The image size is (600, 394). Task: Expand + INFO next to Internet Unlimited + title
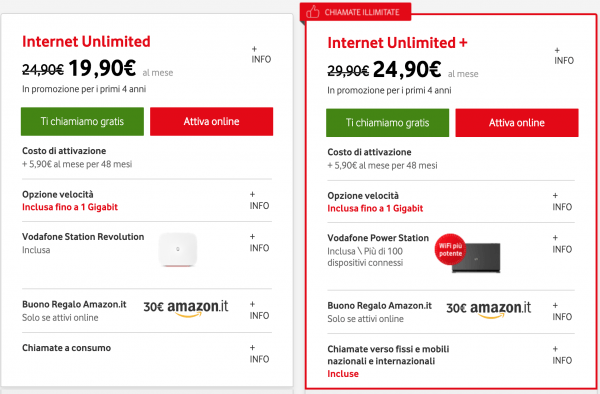pyautogui.click(x=564, y=56)
